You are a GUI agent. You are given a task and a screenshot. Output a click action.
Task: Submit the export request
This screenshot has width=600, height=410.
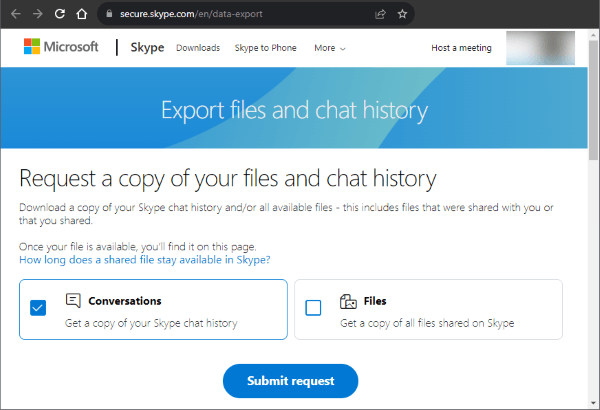(x=290, y=381)
